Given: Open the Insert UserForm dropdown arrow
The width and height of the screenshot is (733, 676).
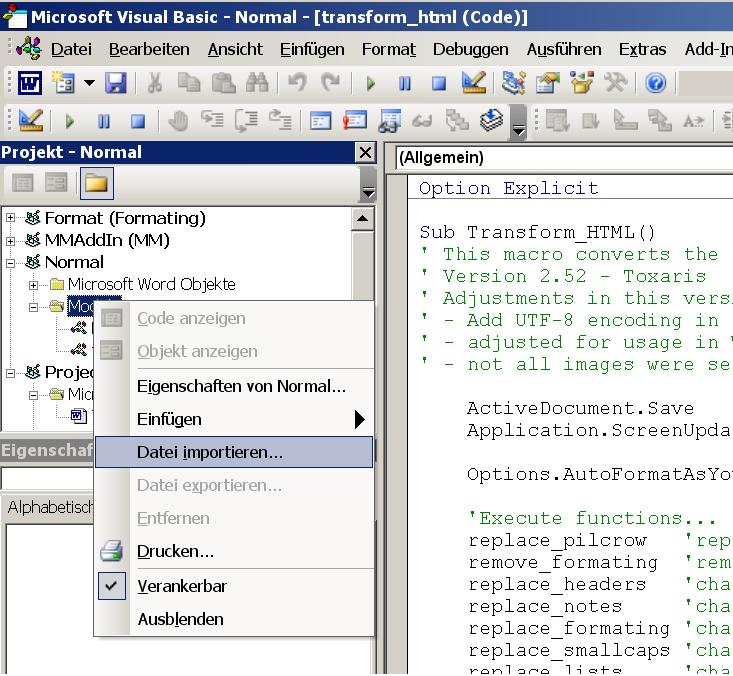Looking at the screenshot, I should tap(89, 84).
